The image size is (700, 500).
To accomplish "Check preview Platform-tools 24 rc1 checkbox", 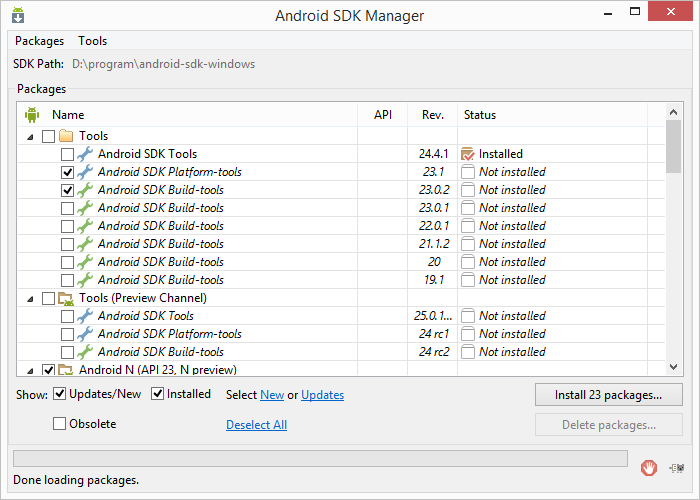I will click(x=67, y=334).
